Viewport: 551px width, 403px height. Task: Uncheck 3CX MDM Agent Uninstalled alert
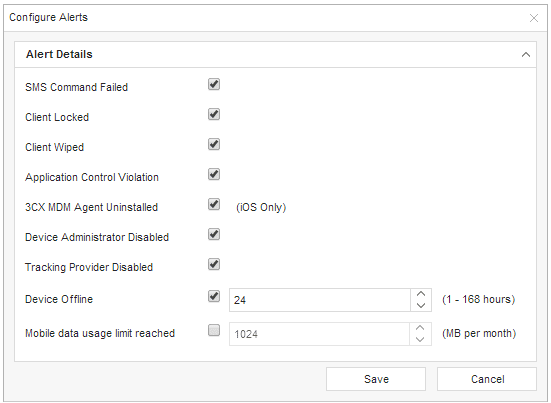[x=214, y=204]
